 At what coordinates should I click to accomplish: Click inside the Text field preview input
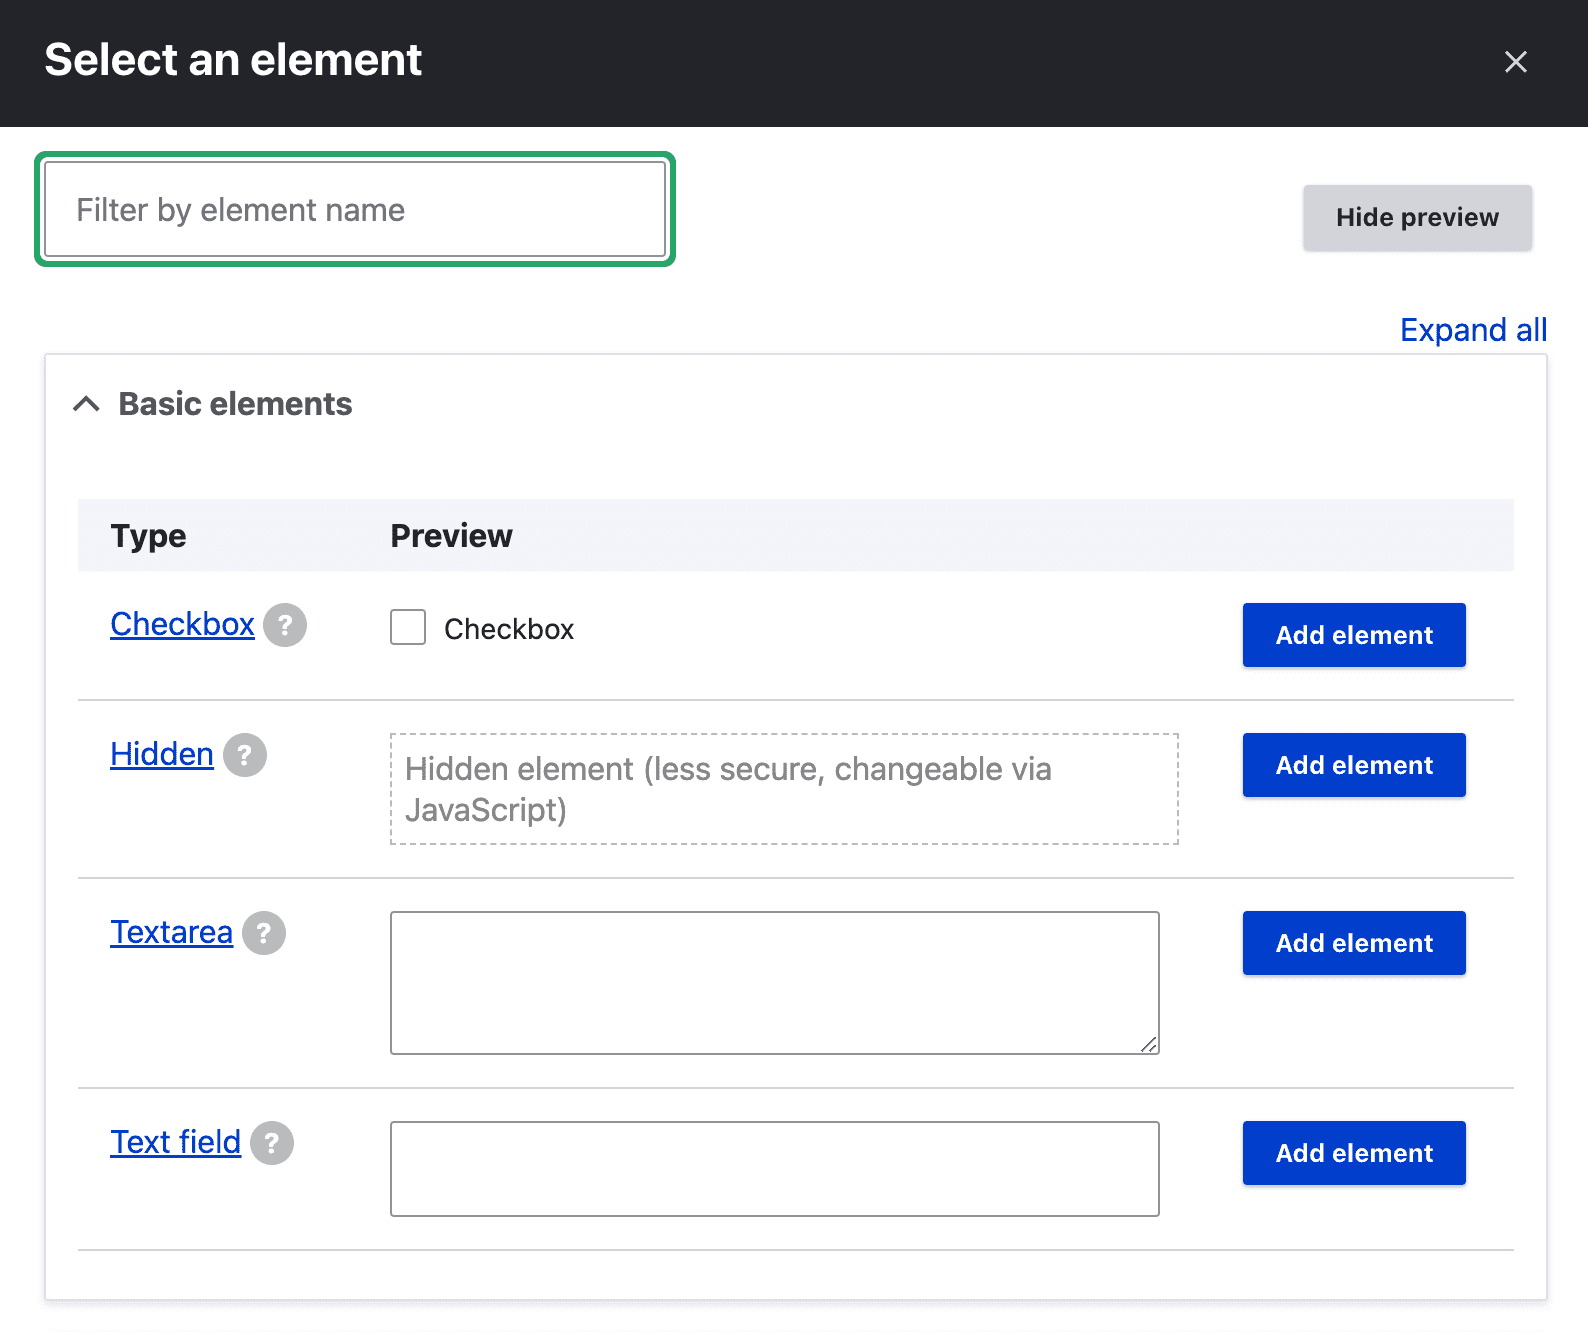tap(774, 1168)
